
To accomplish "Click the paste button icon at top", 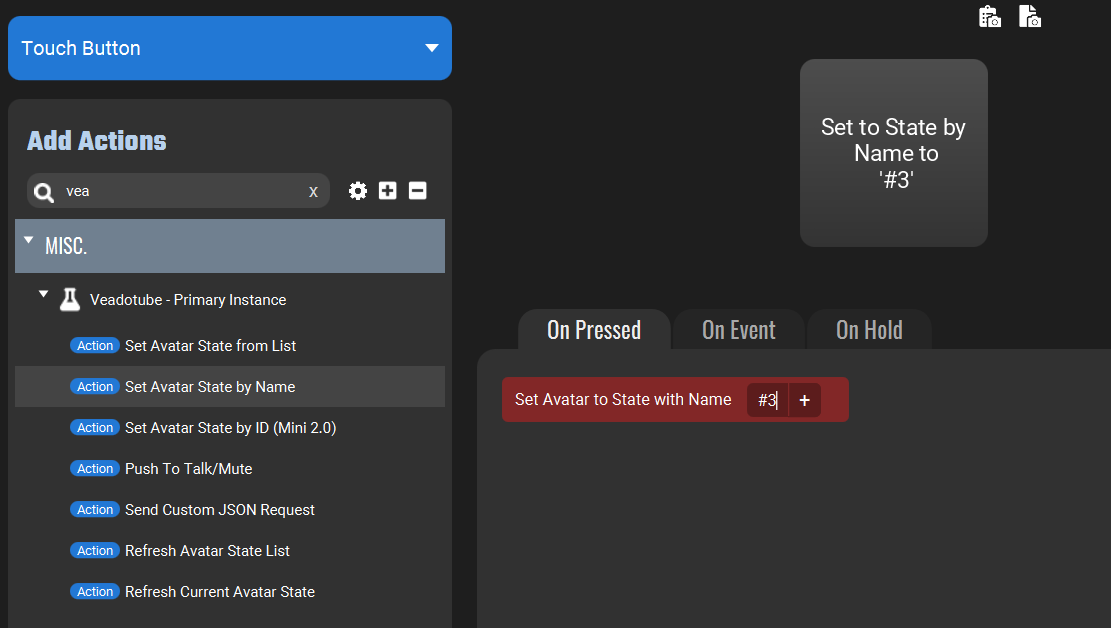I will [x=990, y=16].
